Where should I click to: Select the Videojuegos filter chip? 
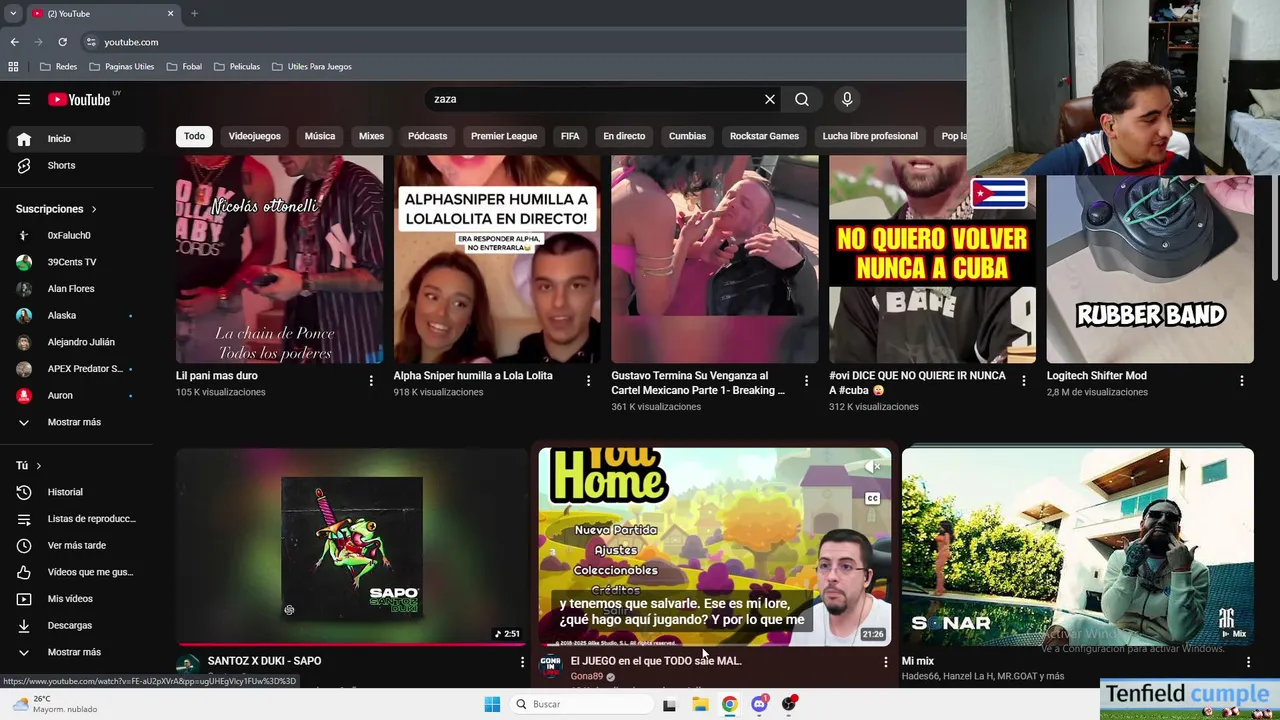coord(254,136)
